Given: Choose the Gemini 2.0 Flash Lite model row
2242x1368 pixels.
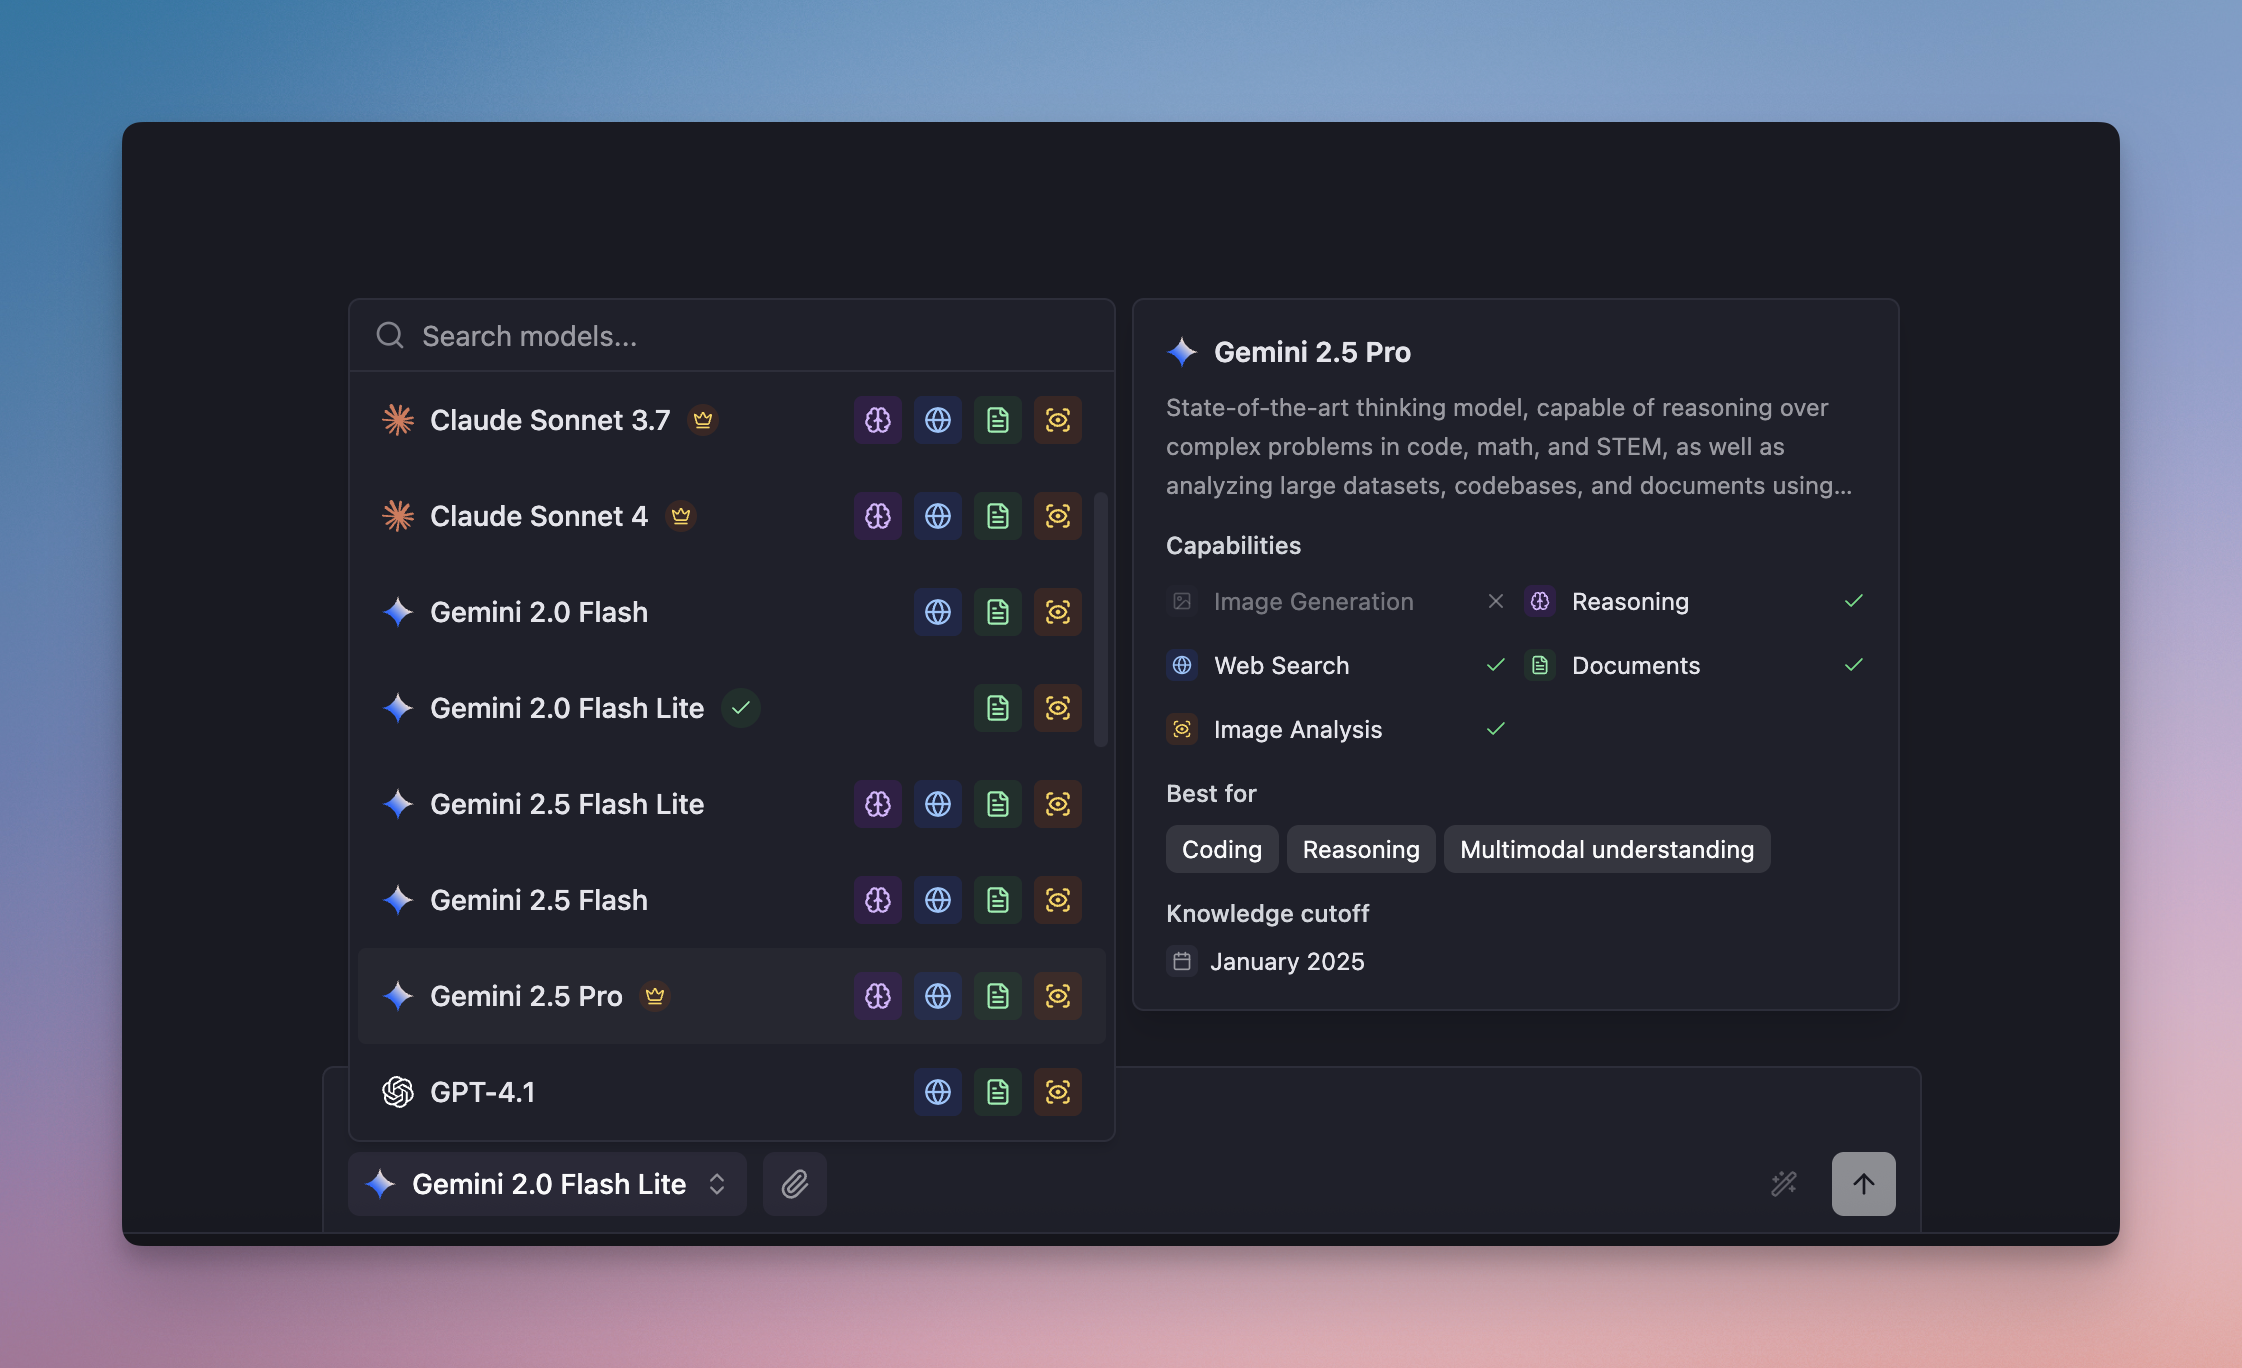Looking at the screenshot, I should (x=732, y=708).
